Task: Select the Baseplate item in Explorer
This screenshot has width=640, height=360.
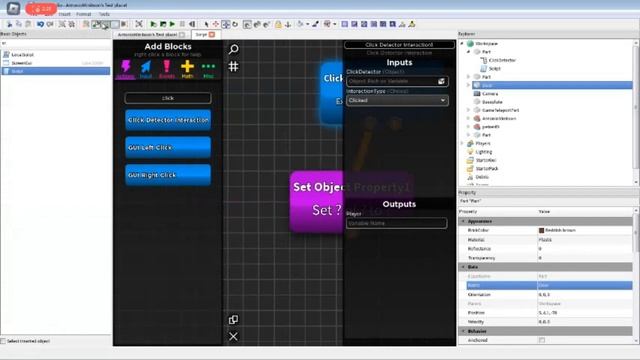Action: pyautogui.click(x=492, y=102)
